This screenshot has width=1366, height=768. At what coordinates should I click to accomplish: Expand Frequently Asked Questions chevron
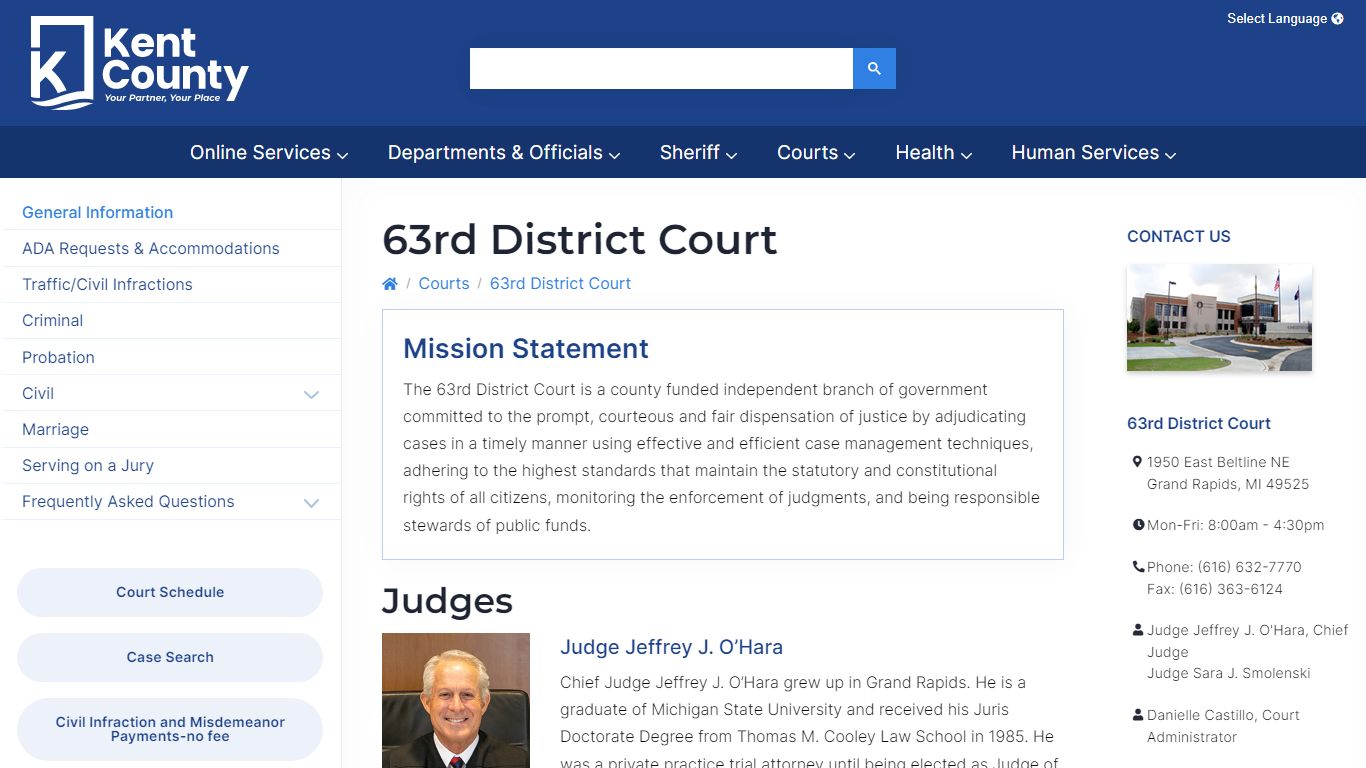tap(311, 502)
